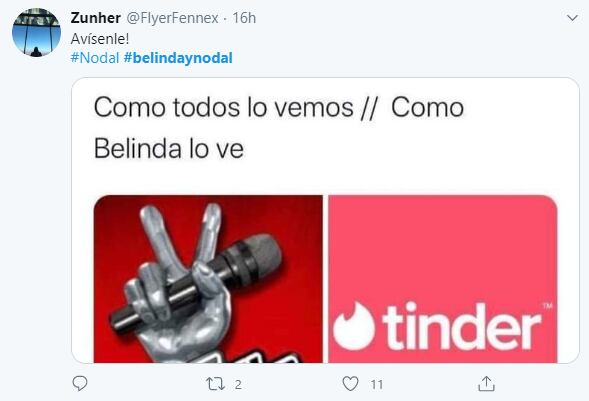Open the La Voz microphone hand image
The width and height of the screenshot is (589, 401).
(x=208, y=279)
